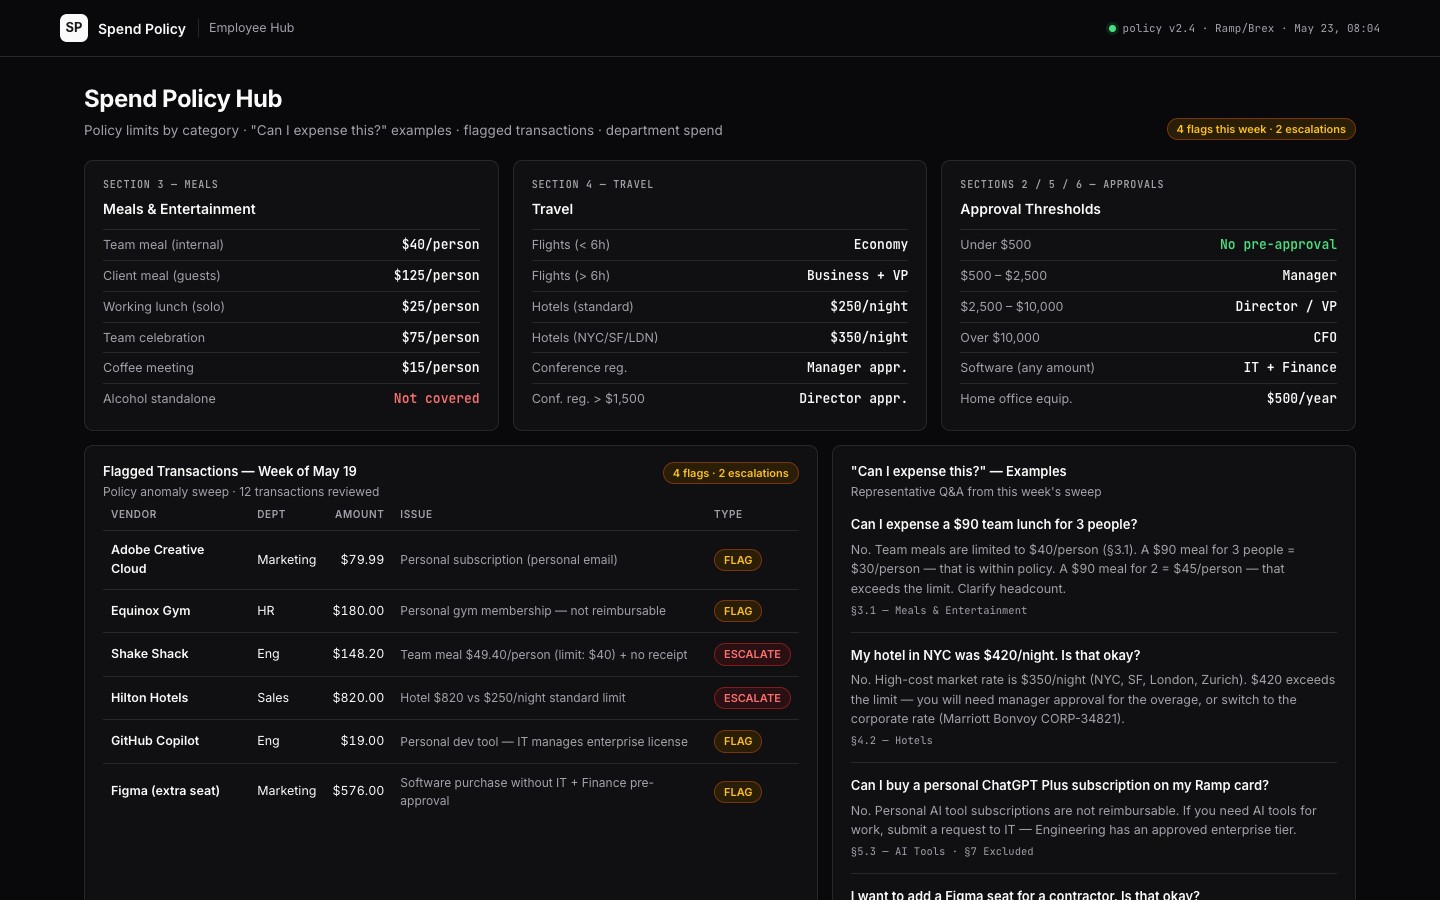Click the Shake Shack vendor name
This screenshot has width=1440, height=900.
click(x=149, y=654)
